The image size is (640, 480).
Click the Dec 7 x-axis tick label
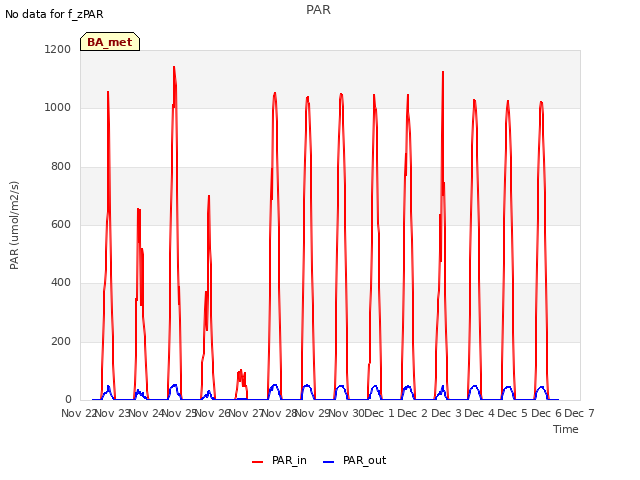point(579,413)
